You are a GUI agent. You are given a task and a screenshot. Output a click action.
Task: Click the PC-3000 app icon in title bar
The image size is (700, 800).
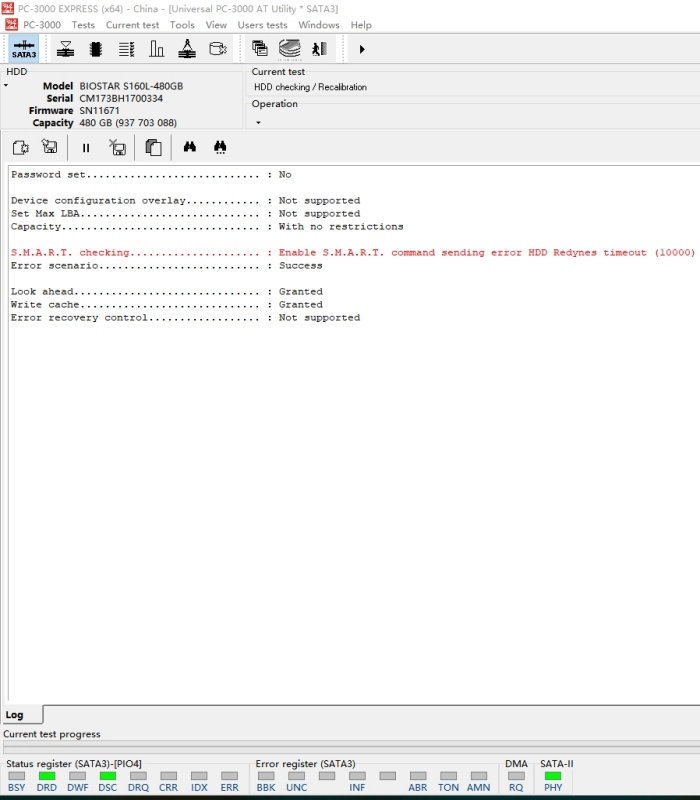[x=8, y=8]
